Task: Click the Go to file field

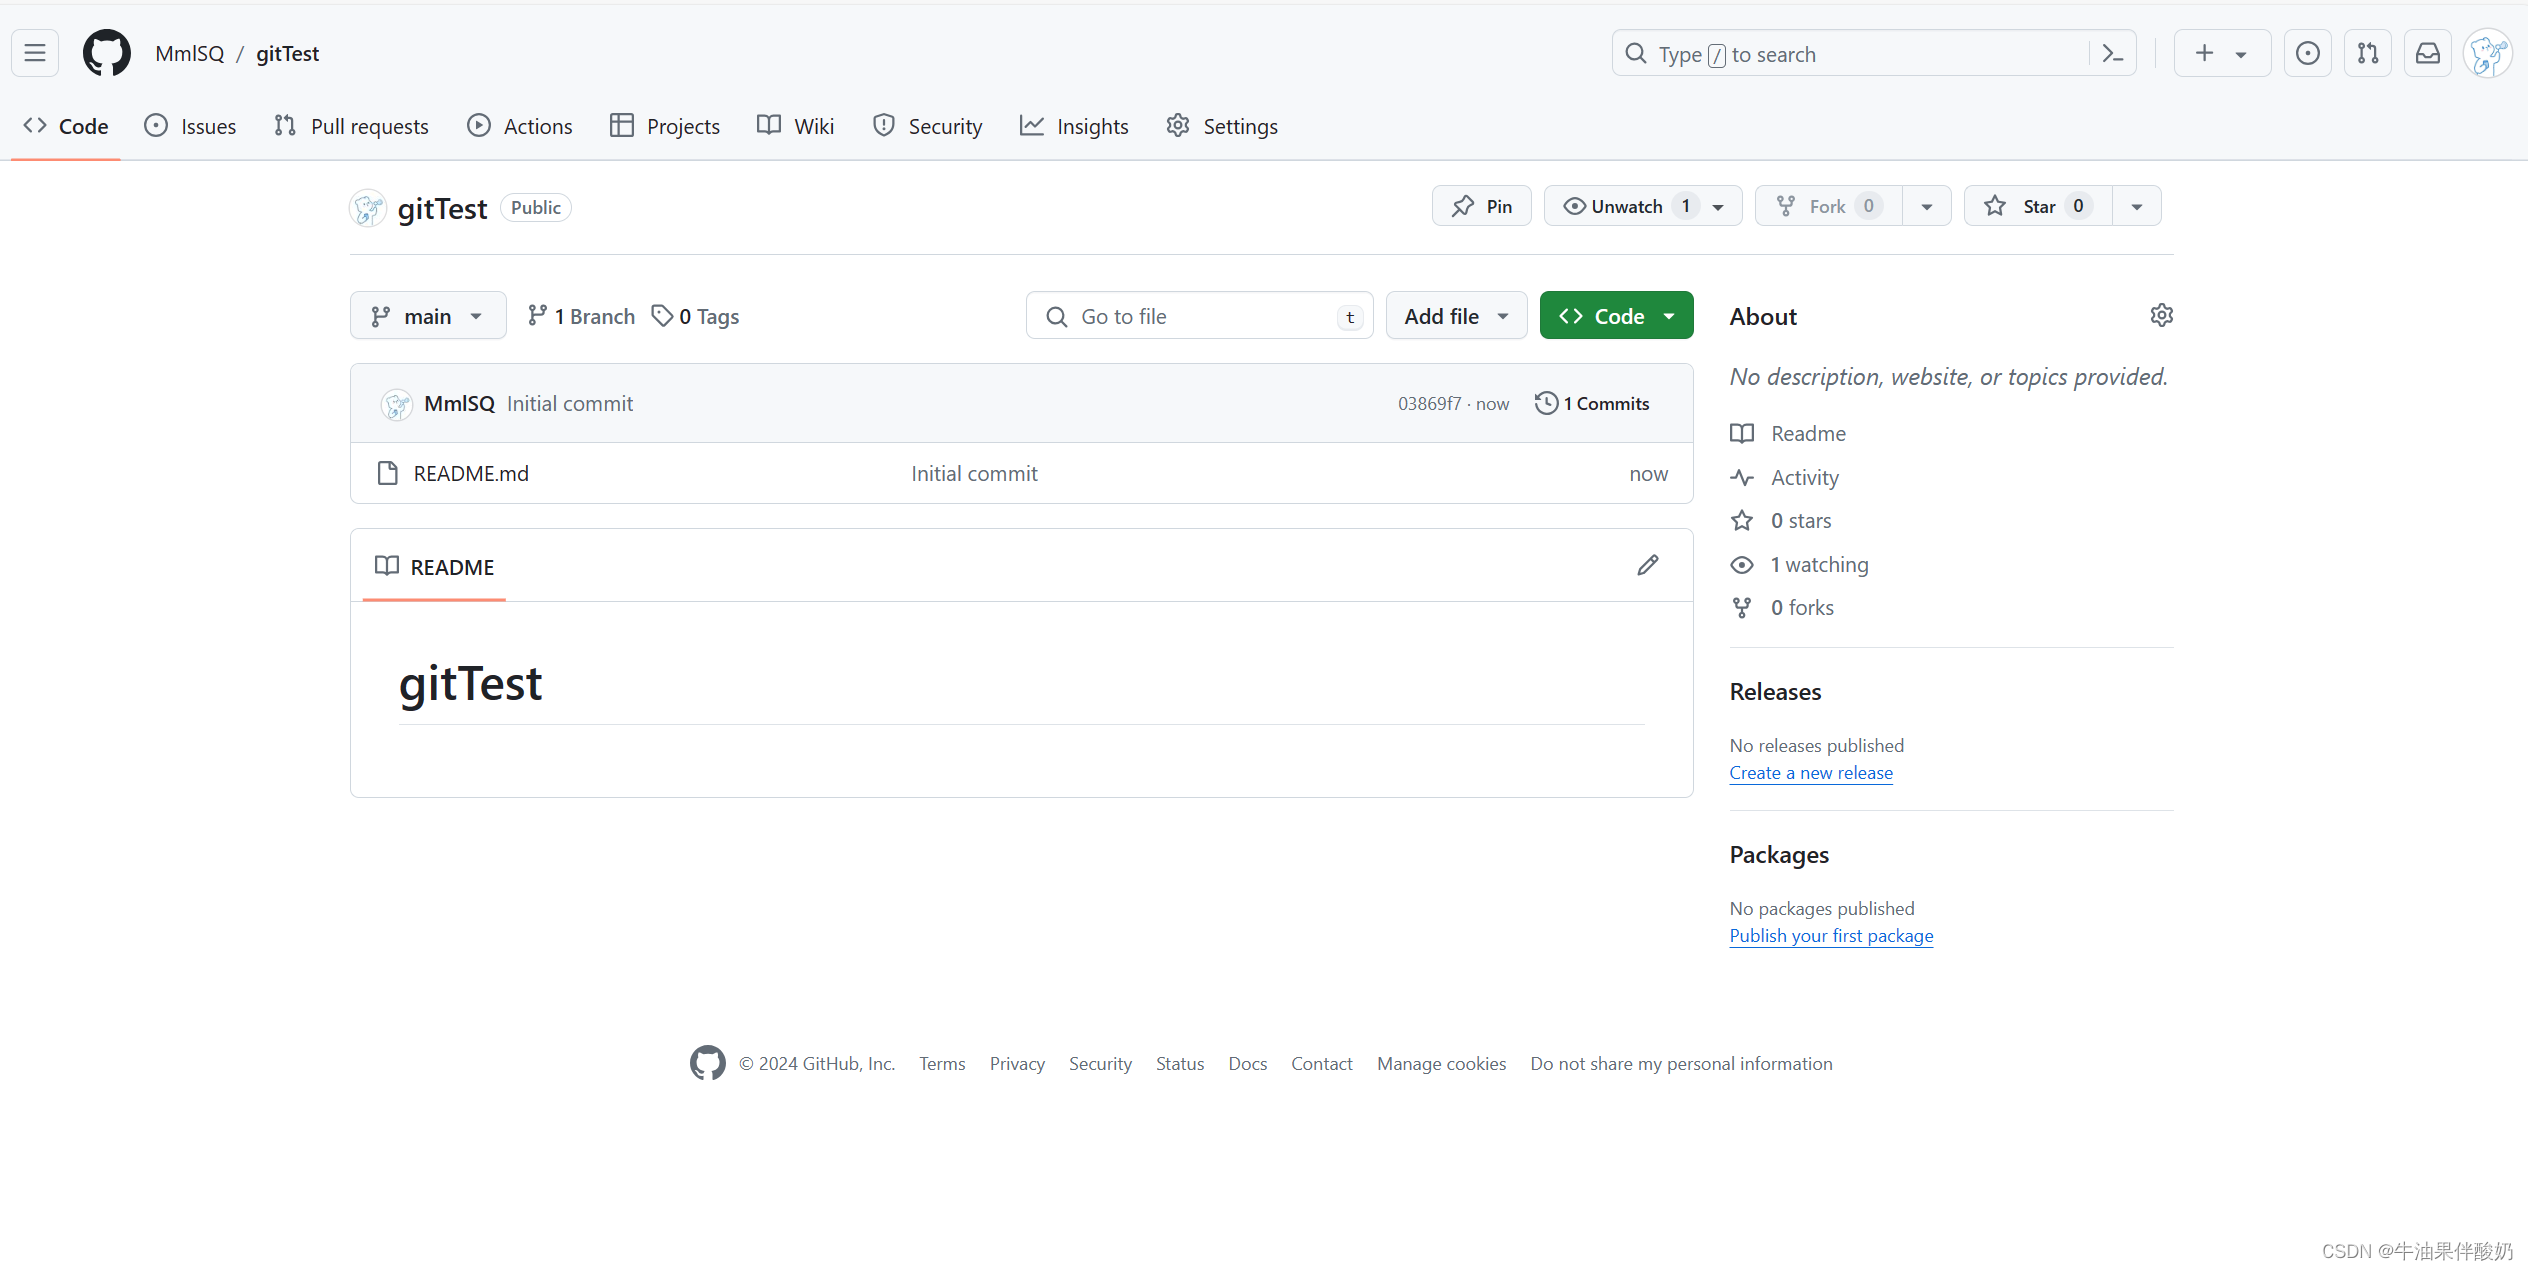Action: pos(1198,316)
